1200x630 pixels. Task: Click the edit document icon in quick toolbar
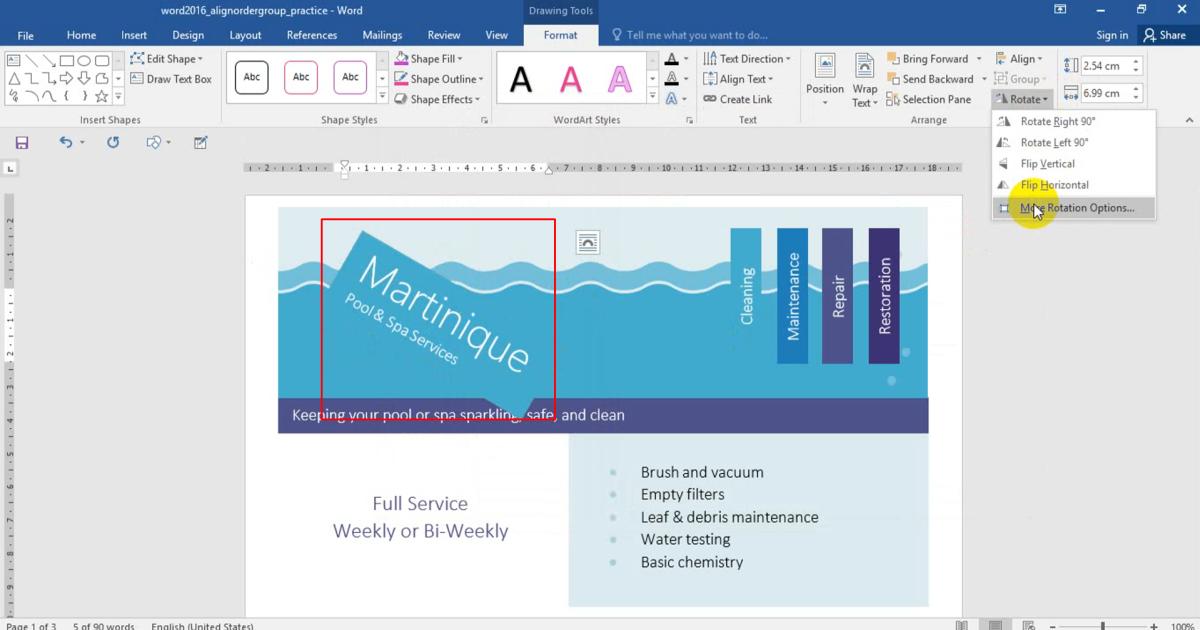201,143
